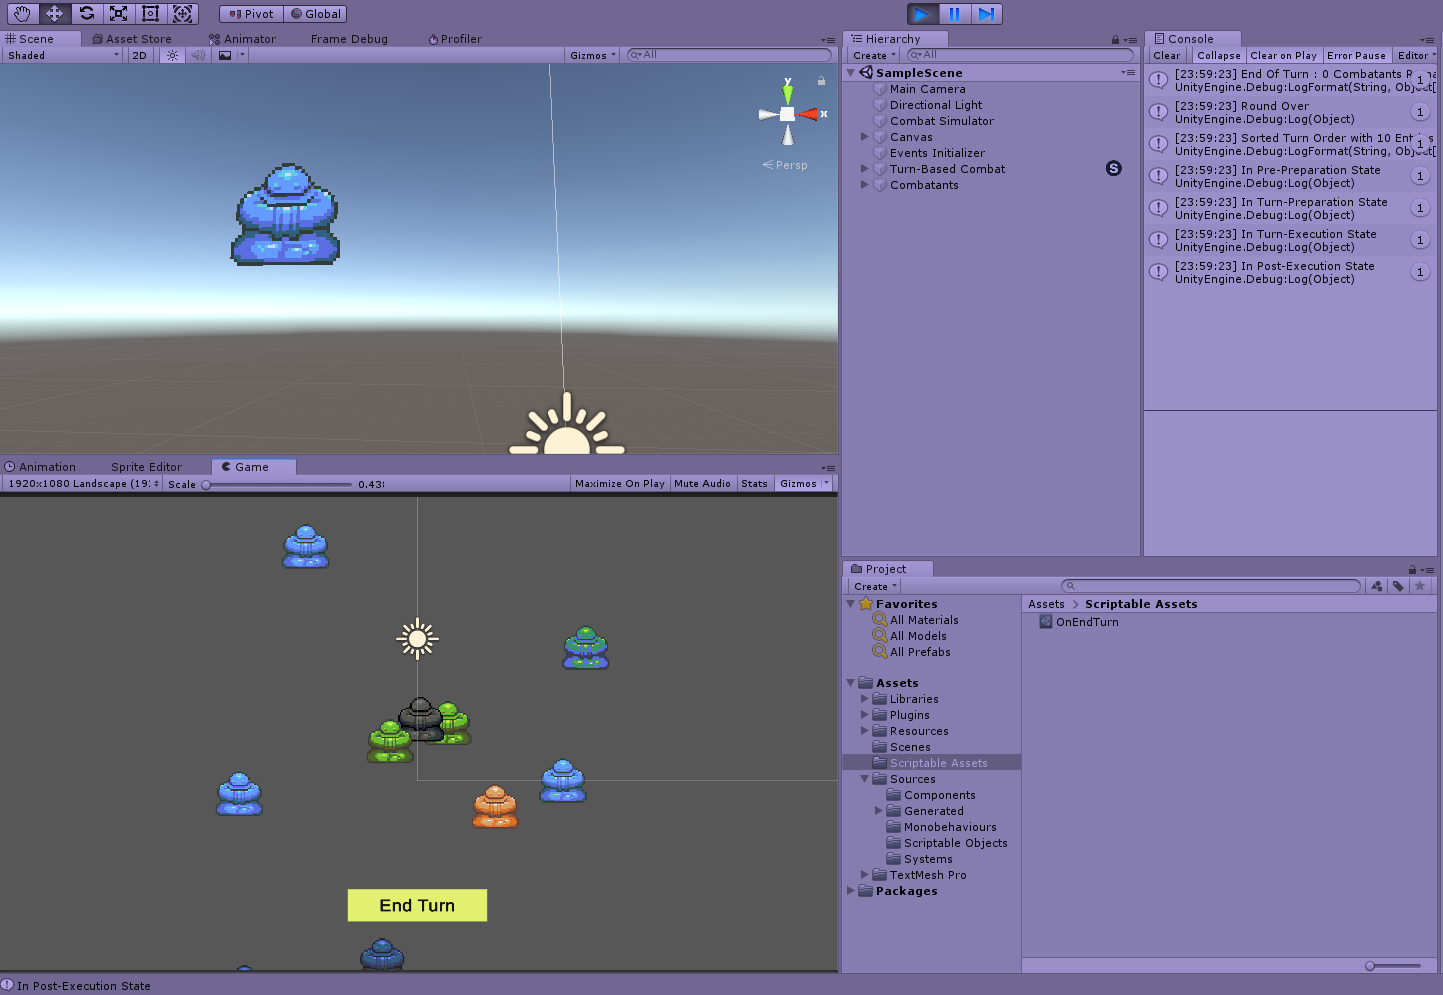Enable 2D mode in Scene view
1443x995 pixels.
click(x=139, y=55)
